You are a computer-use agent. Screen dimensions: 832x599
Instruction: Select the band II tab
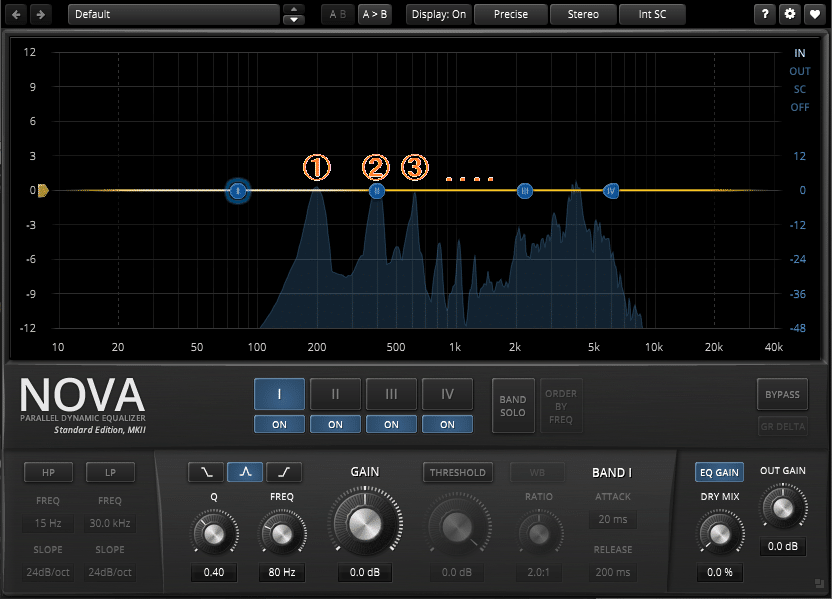point(335,394)
